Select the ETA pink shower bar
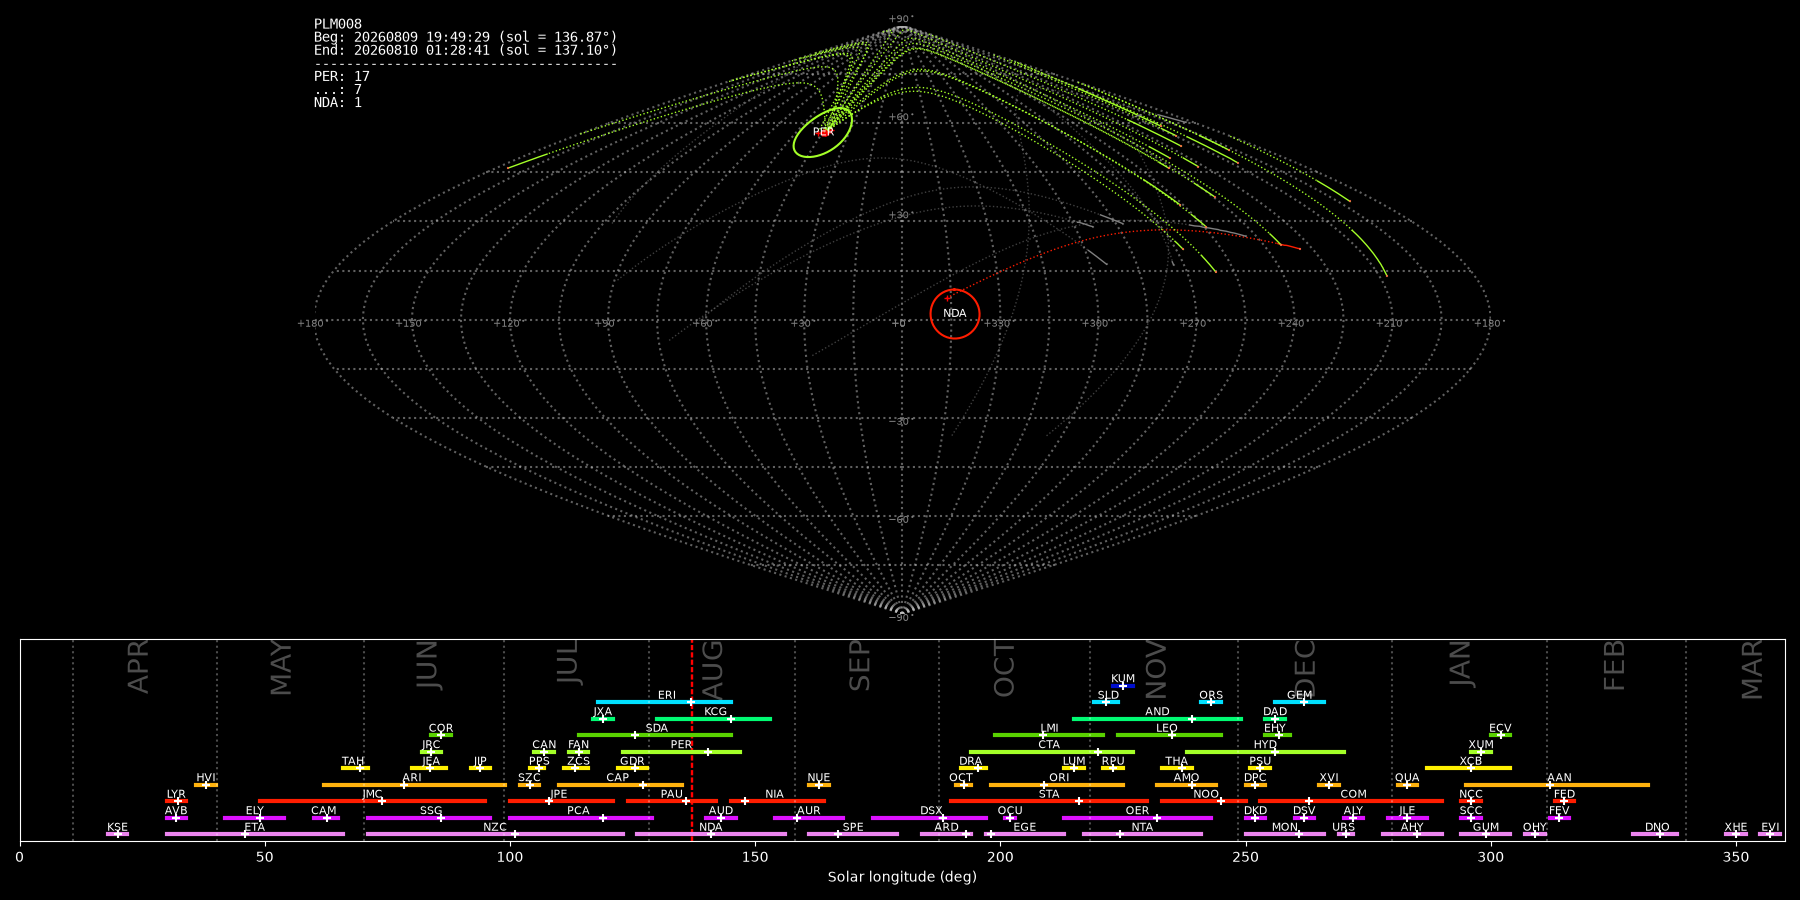 click(x=255, y=834)
